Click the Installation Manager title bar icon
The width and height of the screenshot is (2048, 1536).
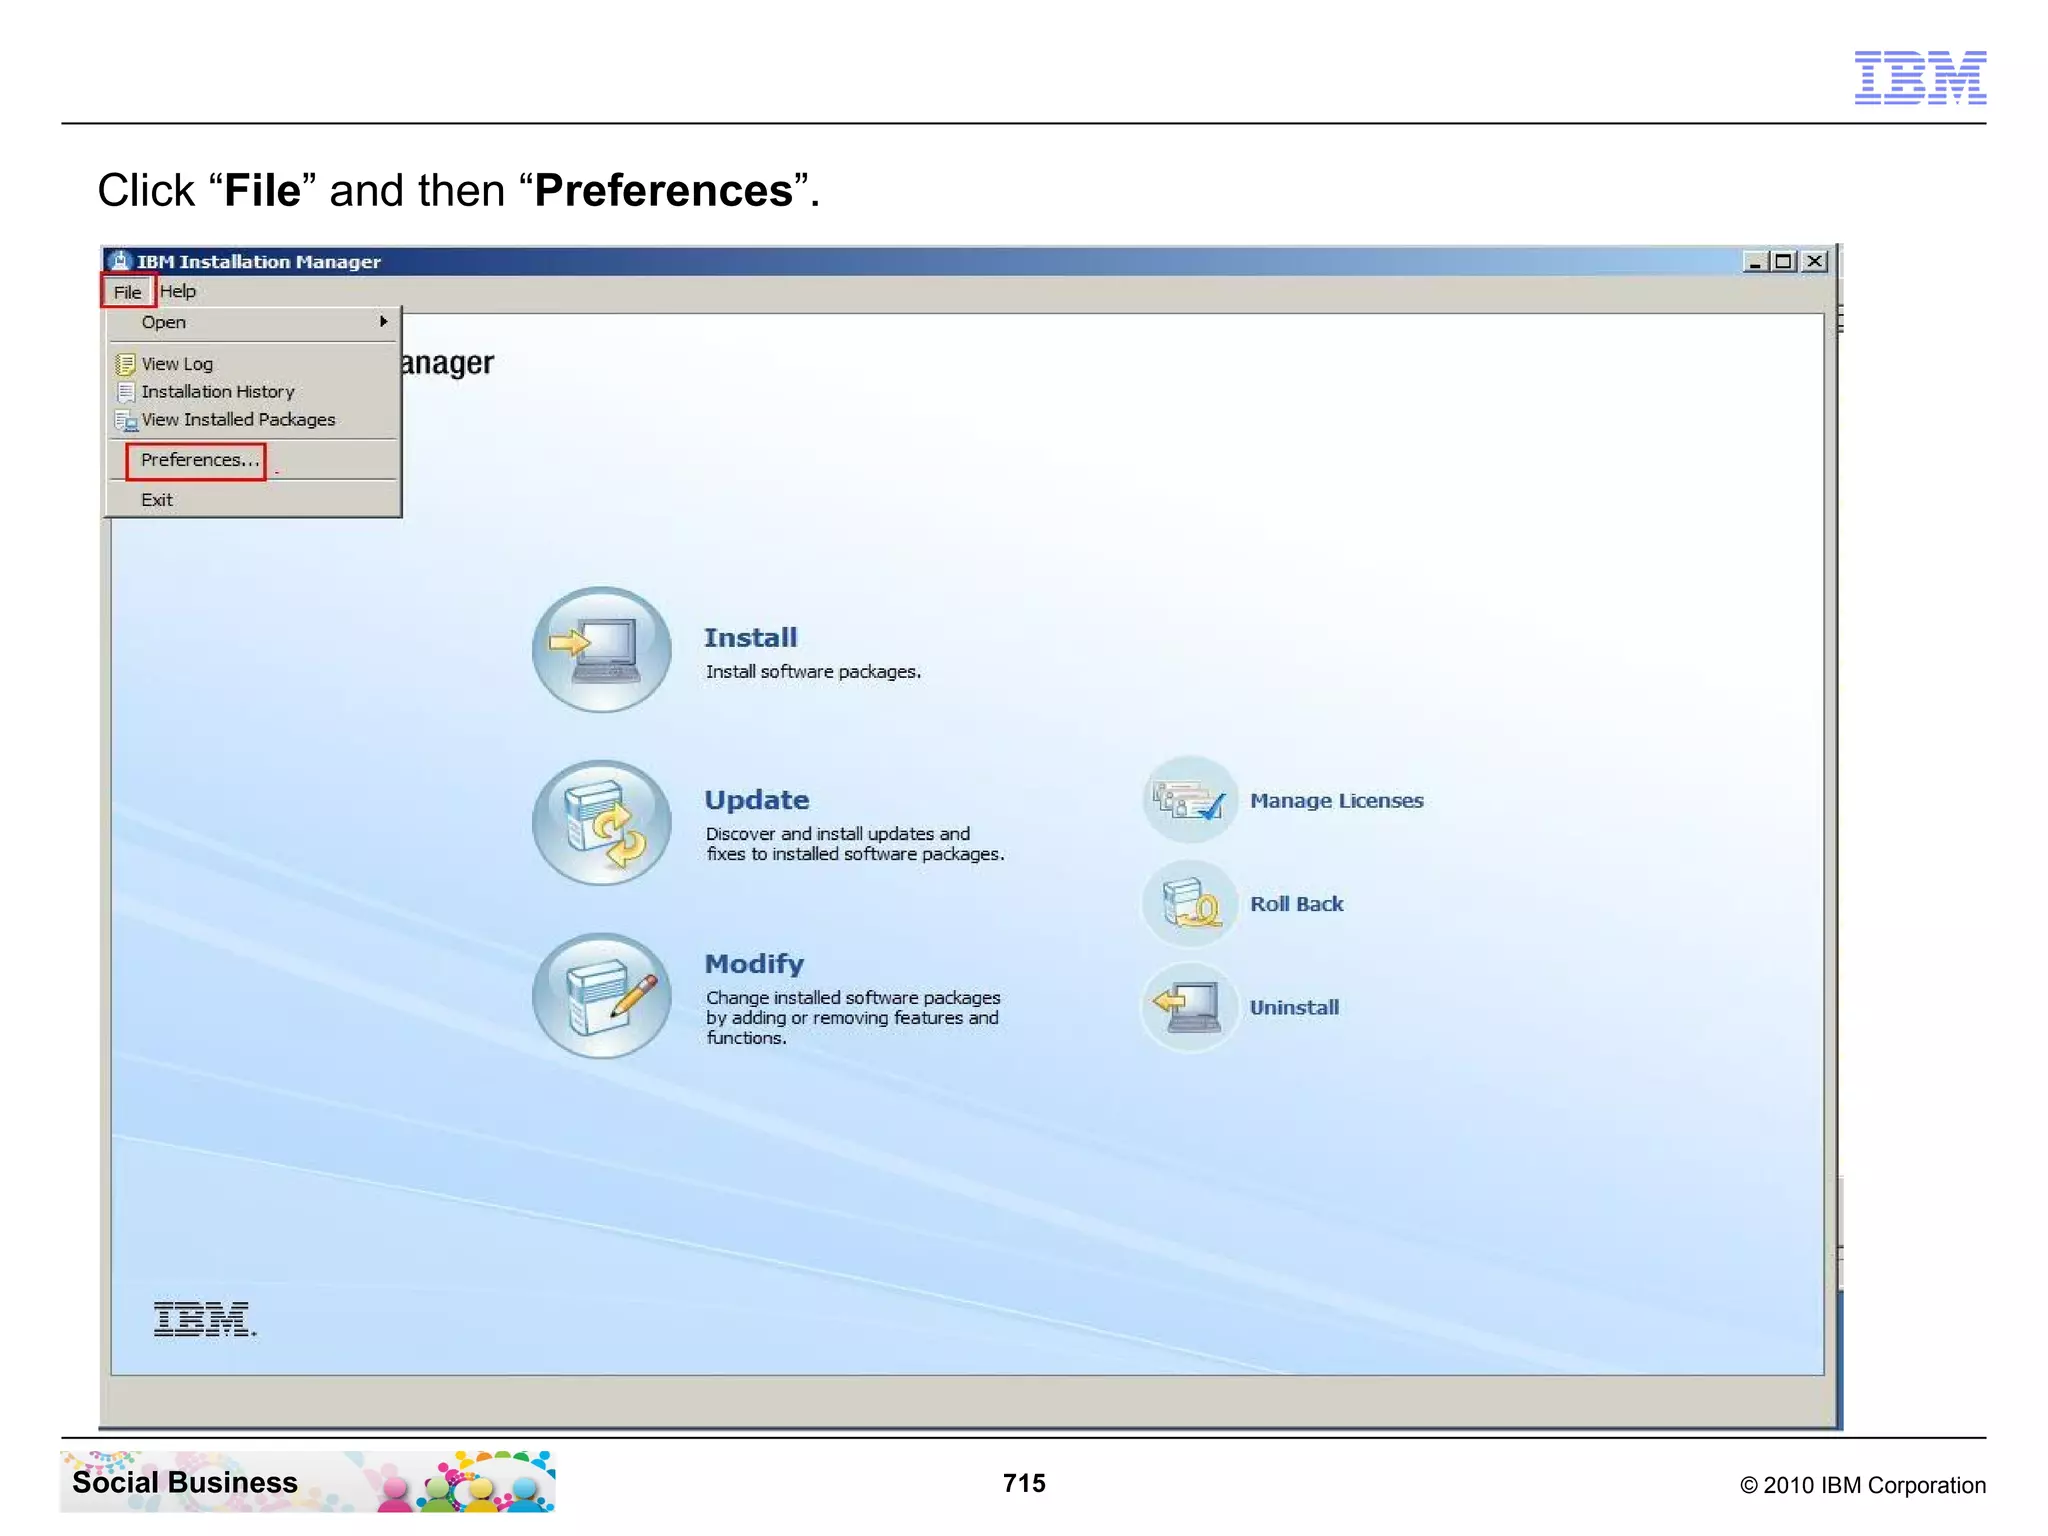tap(120, 261)
